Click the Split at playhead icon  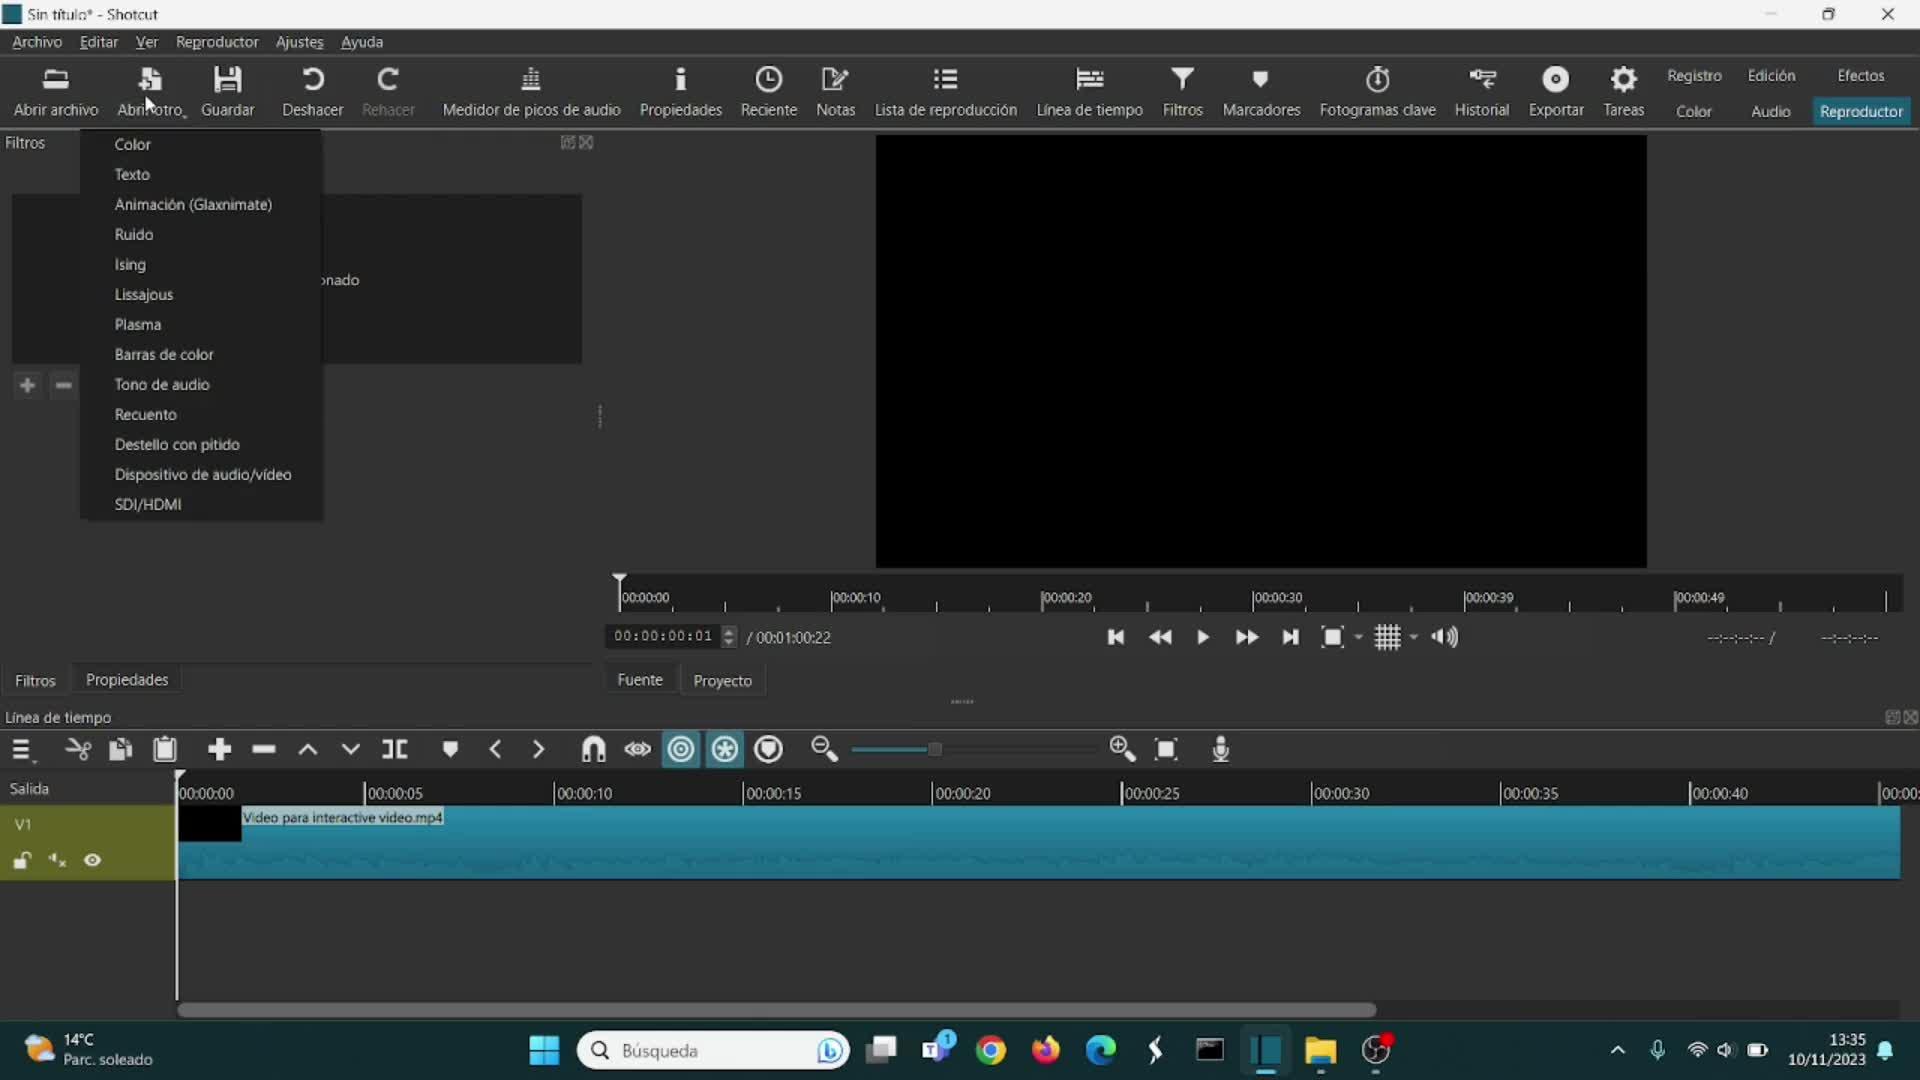pos(395,749)
